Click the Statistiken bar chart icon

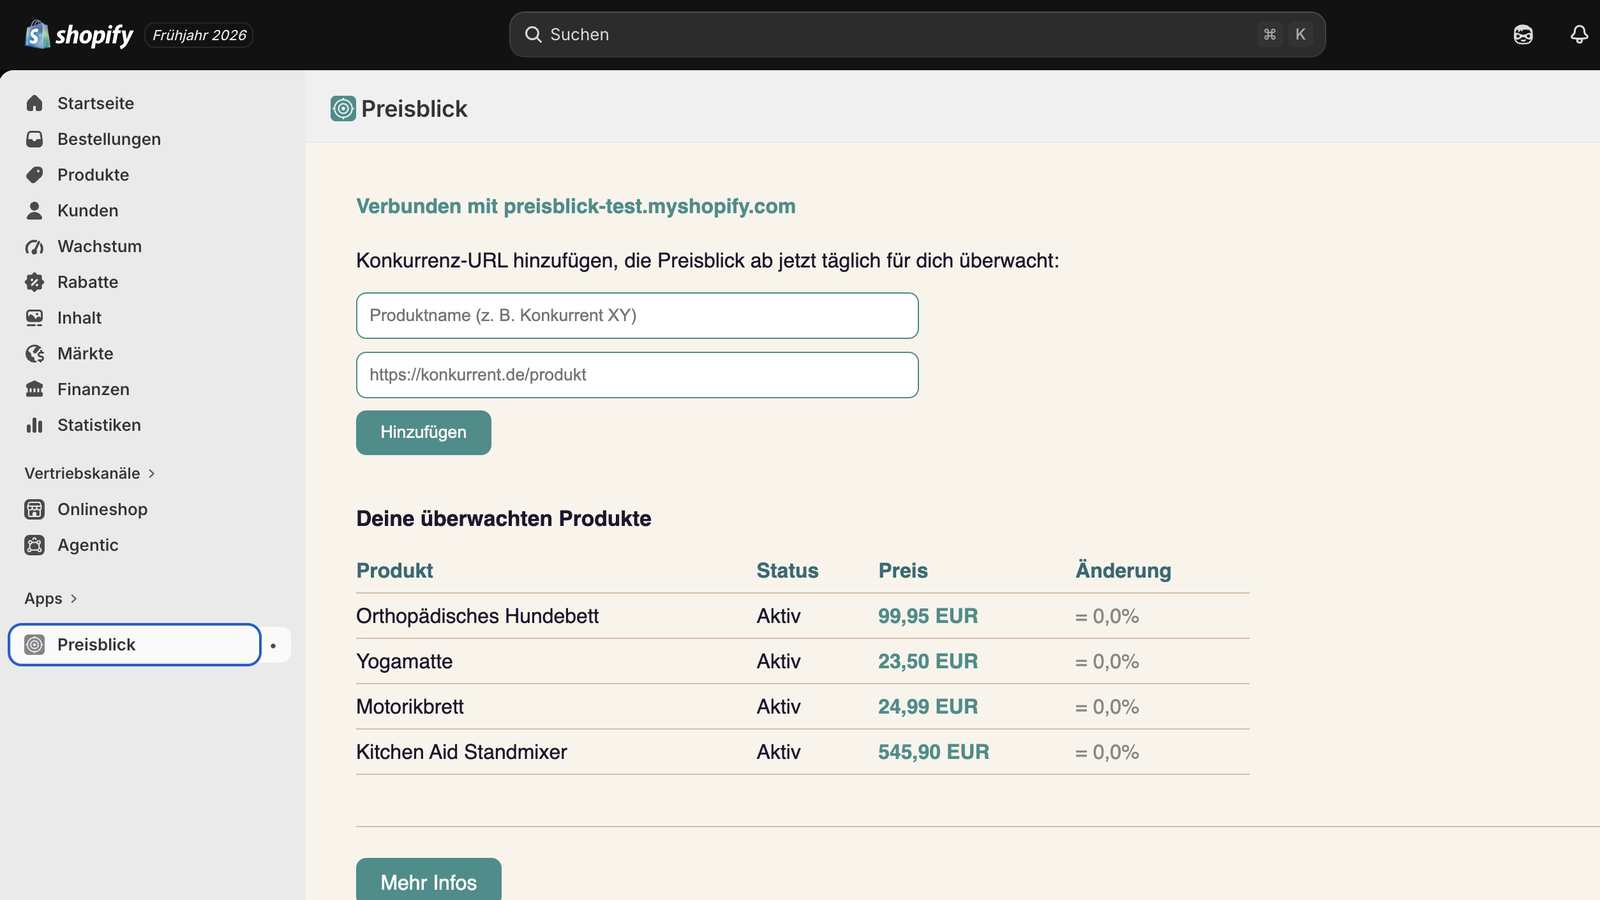click(x=35, y=425)
